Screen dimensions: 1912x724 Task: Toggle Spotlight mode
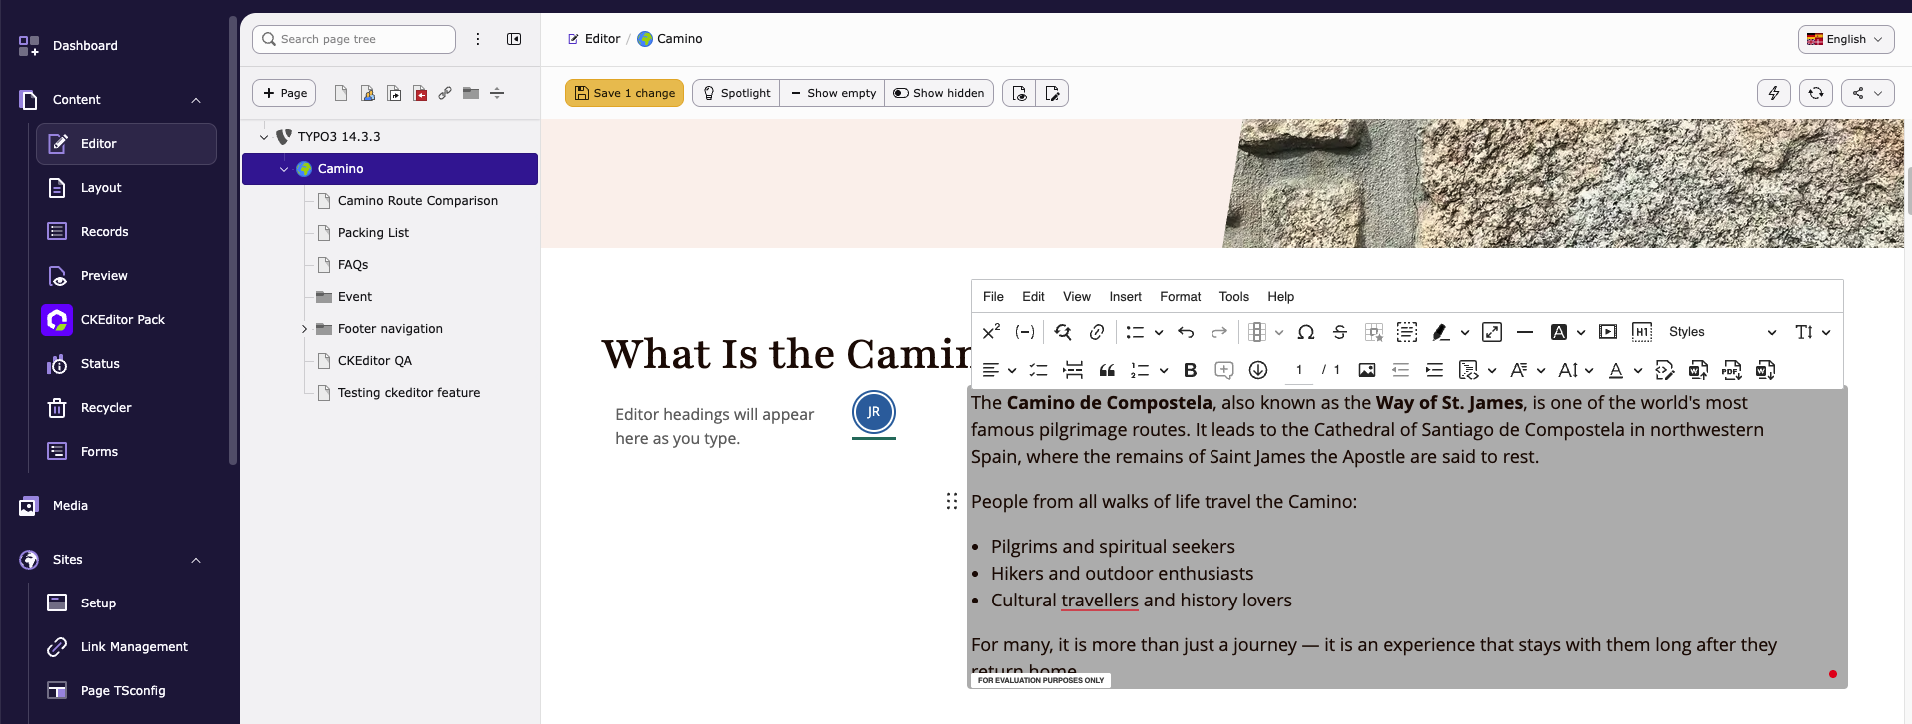pos(736,93)
